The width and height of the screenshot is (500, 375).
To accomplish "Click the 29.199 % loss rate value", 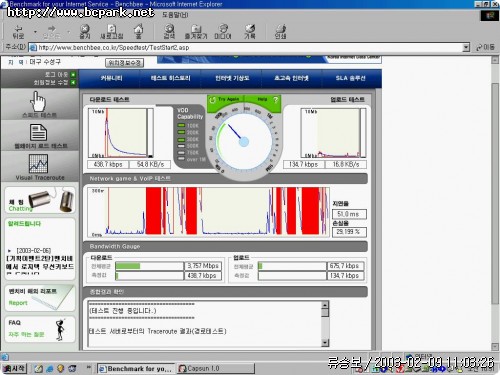I will point(349,232).
